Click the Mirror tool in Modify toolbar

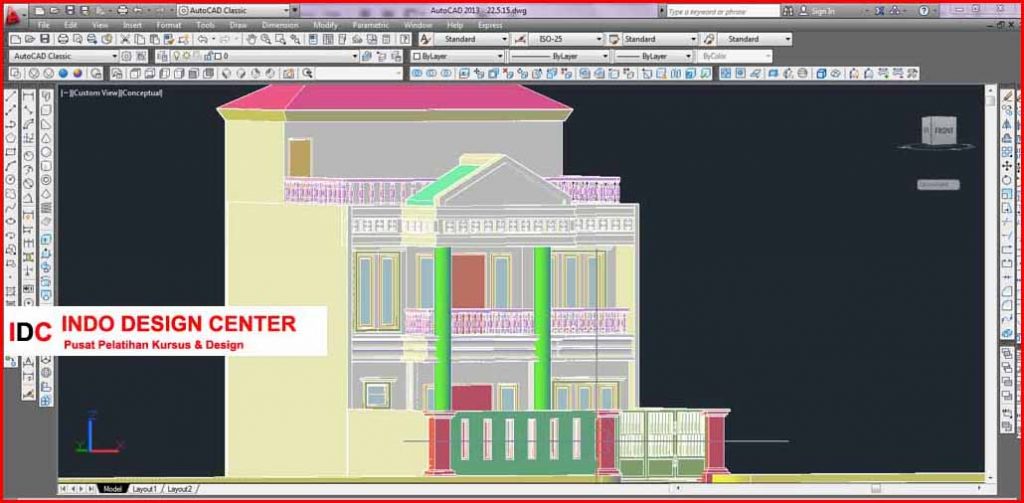point(1007,124)
